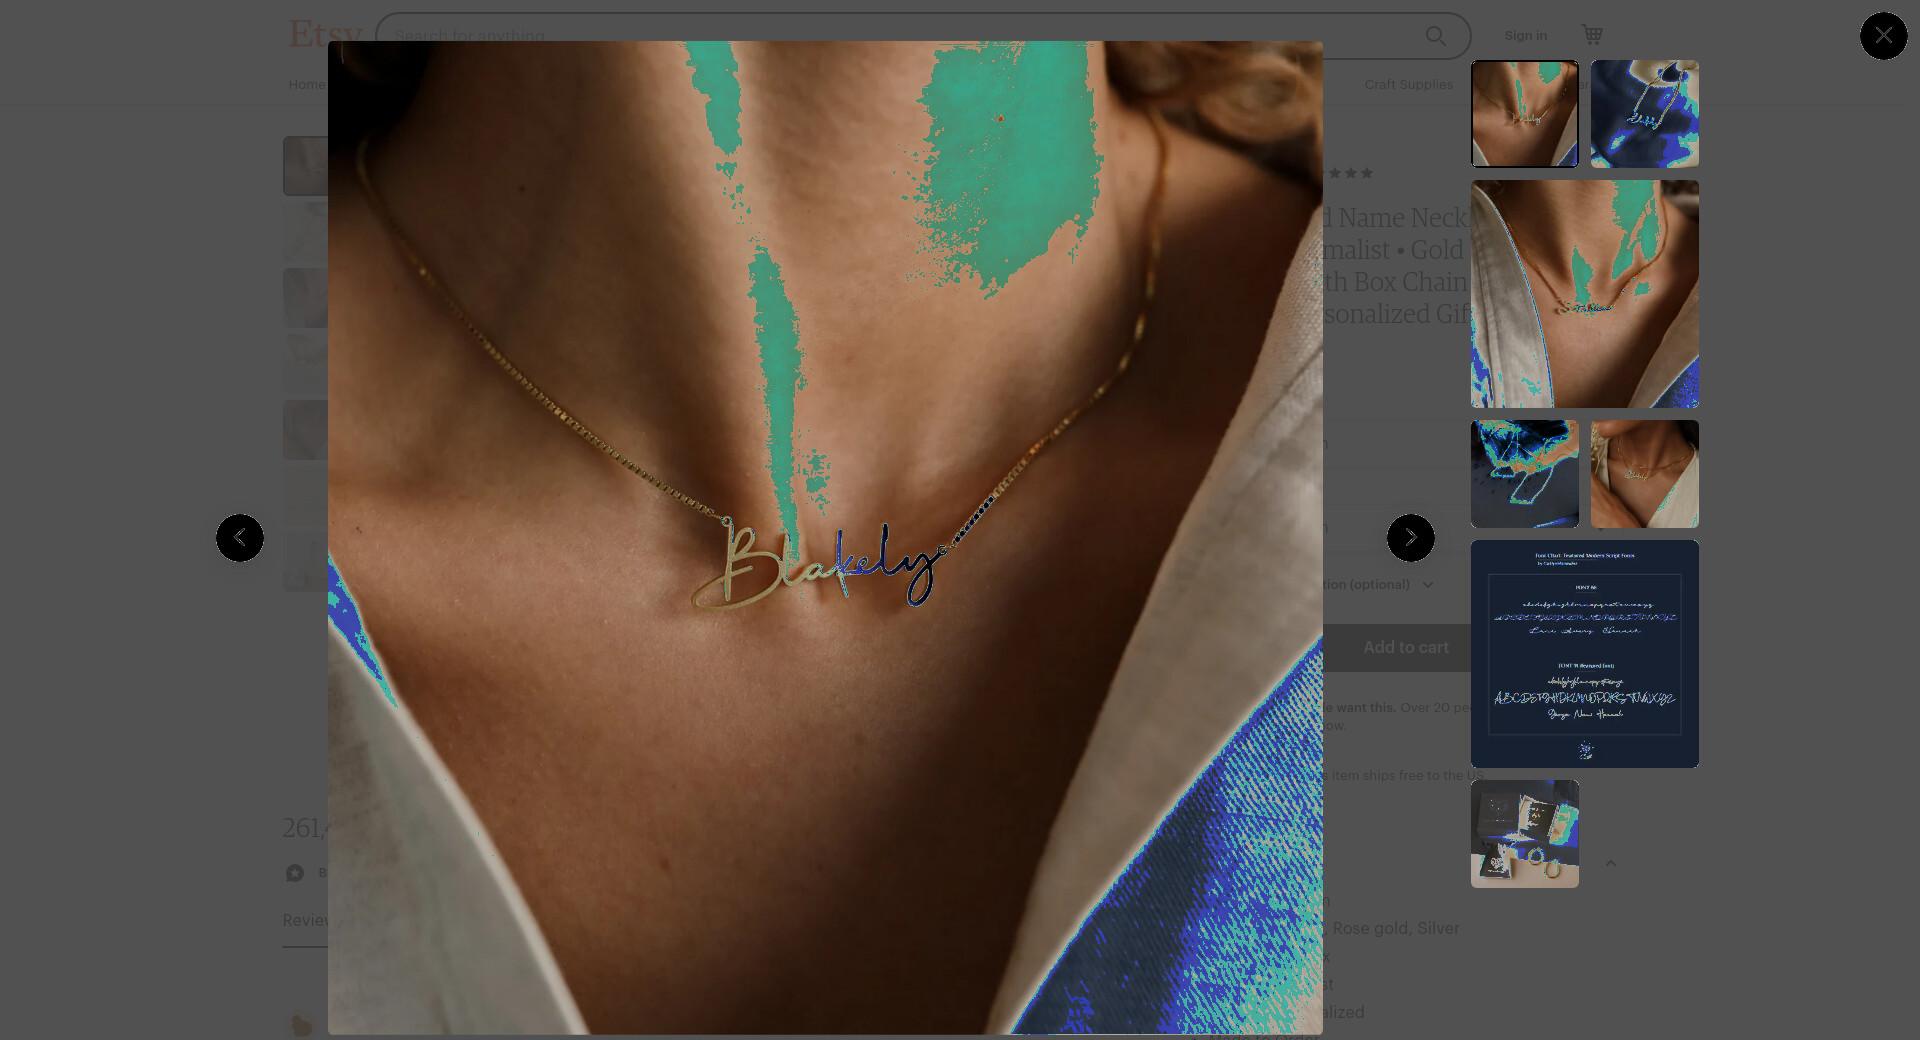Open the Reviews tab
Screen dimensions: 1920x1040
[x=305, y=920]
